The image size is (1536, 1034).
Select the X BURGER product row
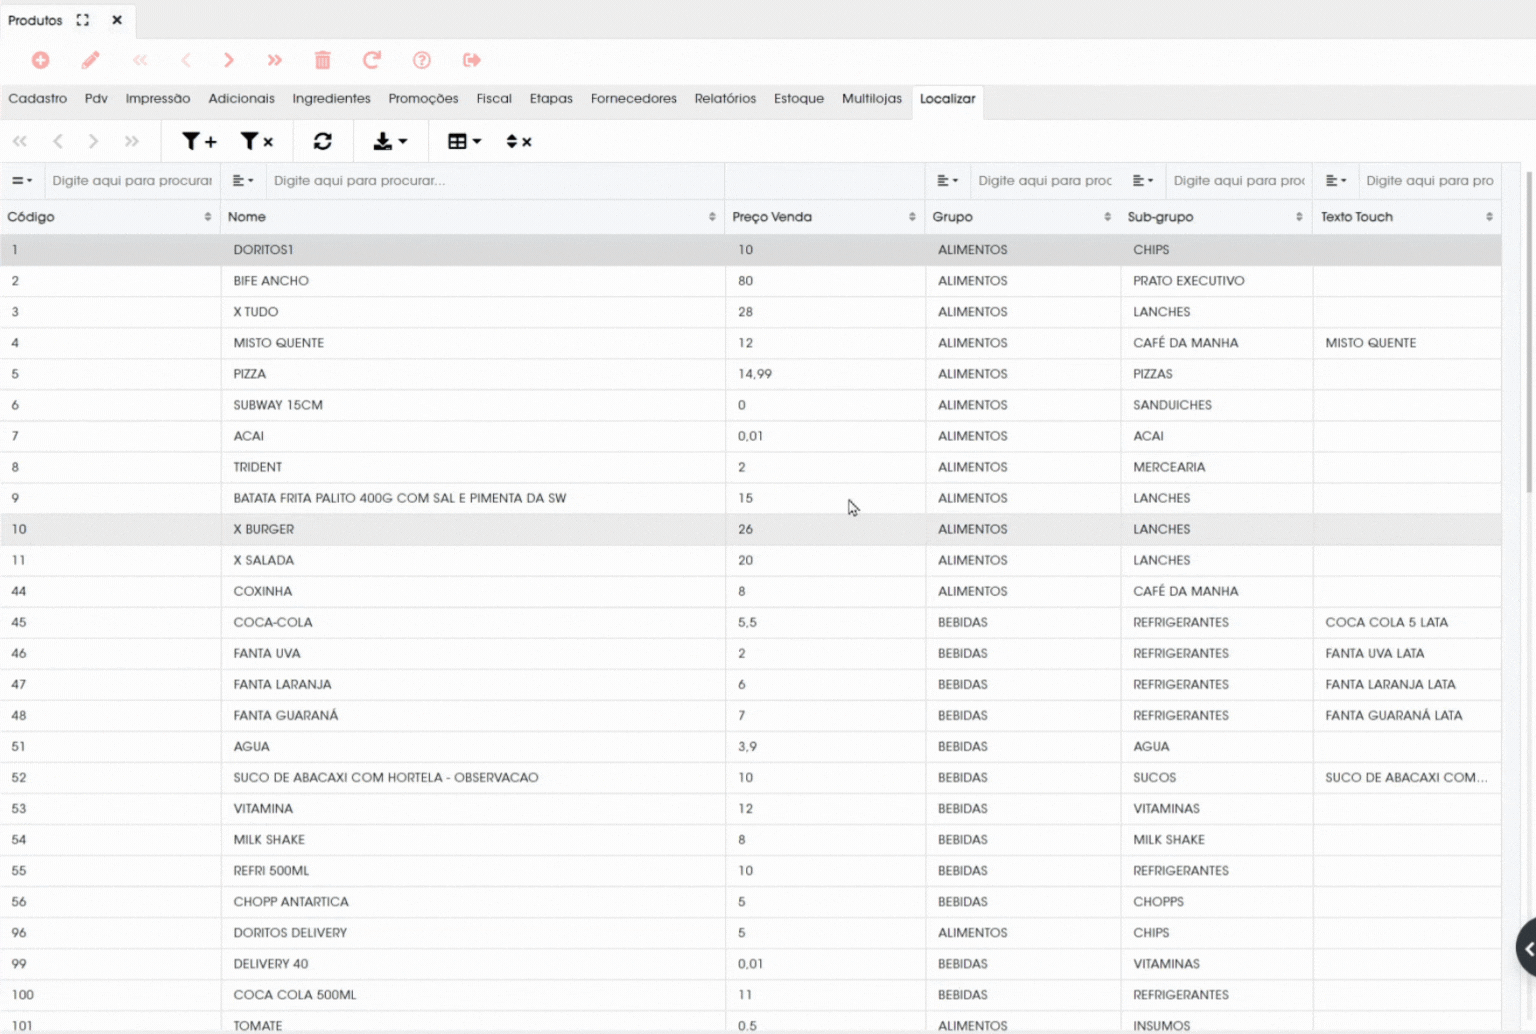(750, 529)
